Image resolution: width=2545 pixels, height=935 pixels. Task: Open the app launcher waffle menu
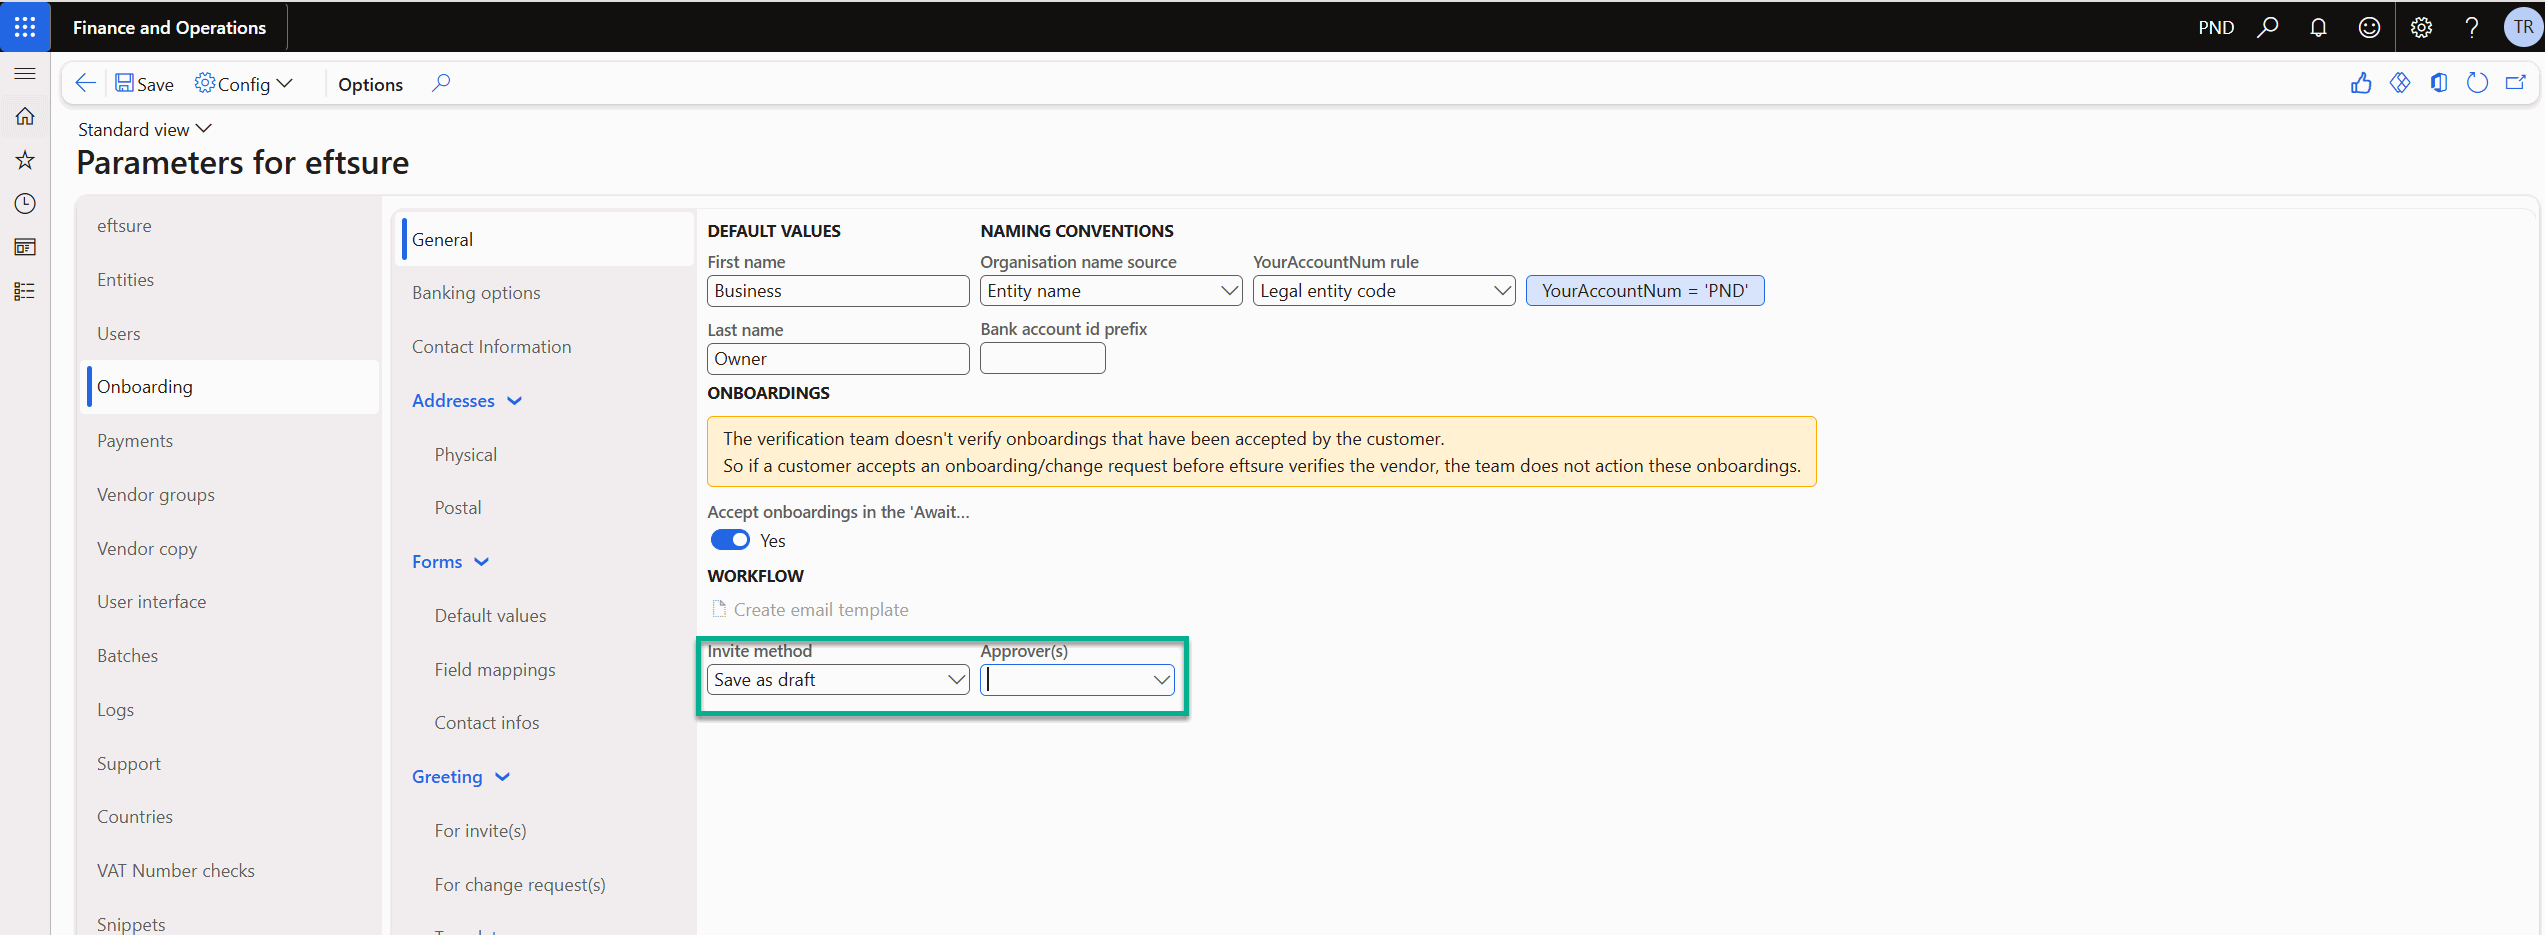point(25,27)
